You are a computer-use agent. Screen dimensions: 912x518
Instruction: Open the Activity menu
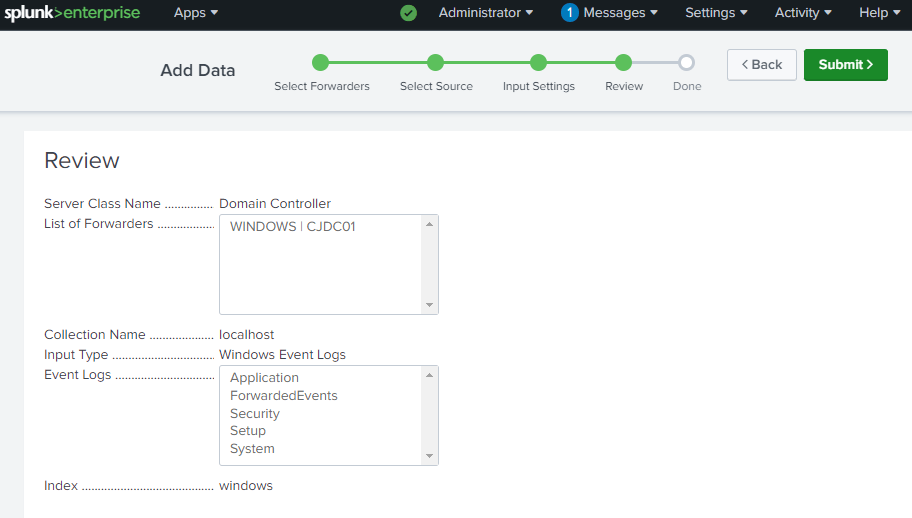tap(803, 13)
